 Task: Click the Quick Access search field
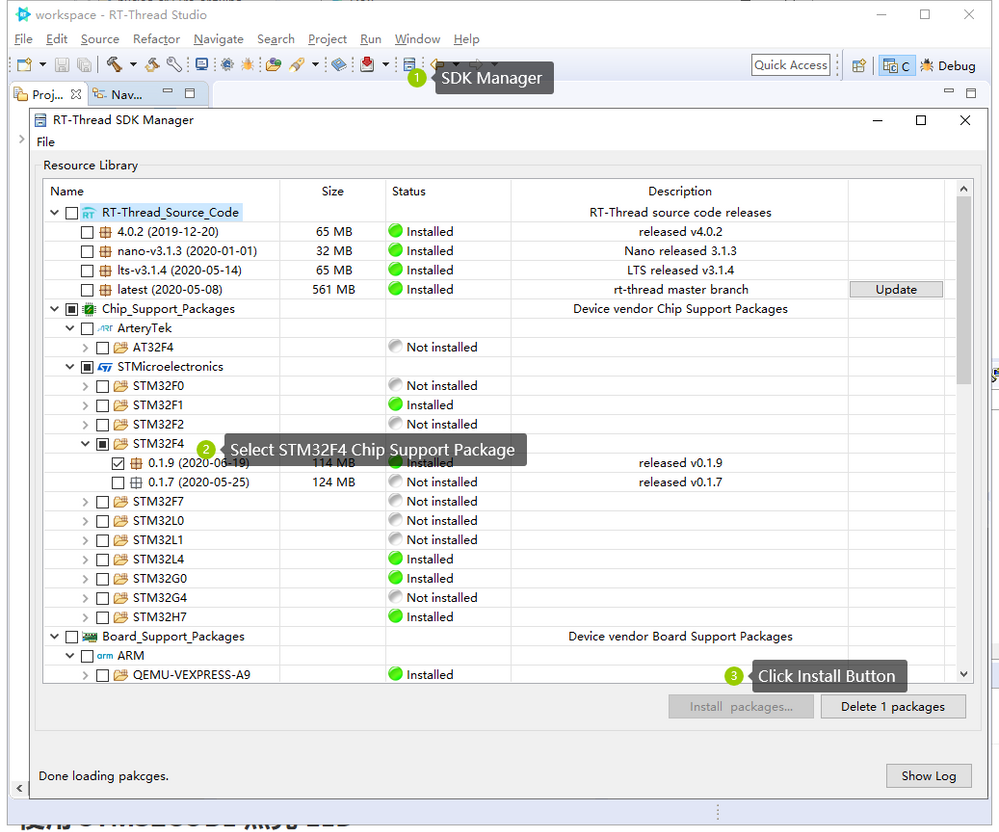pyautogui.click(x=791, y=65)
